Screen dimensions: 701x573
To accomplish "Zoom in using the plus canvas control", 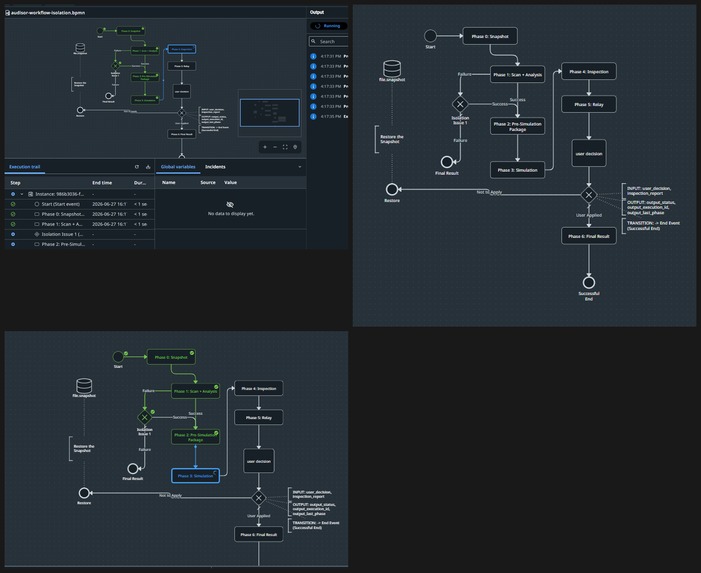I will pyautogui.click(x=265, y=147).
